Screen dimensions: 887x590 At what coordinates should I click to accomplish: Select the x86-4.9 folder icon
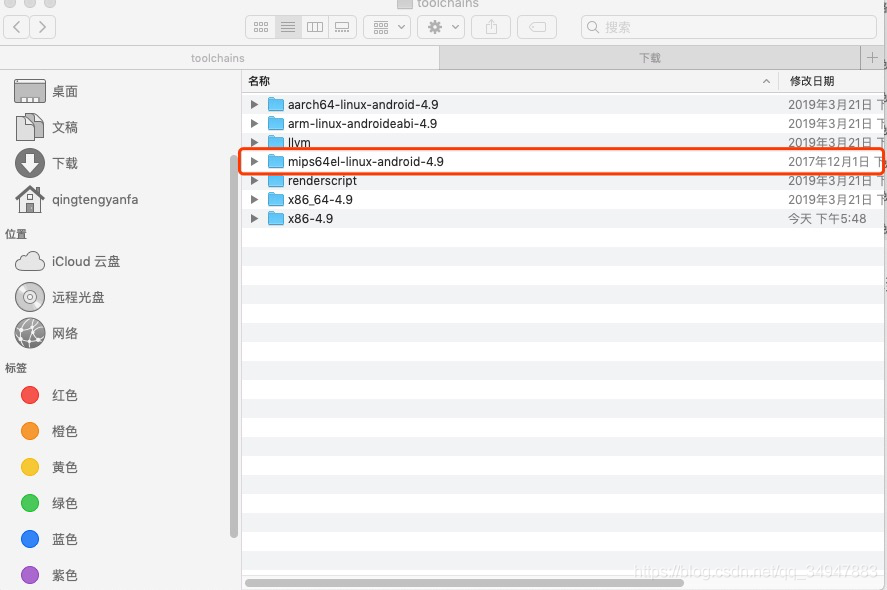(x=275, y=218)
